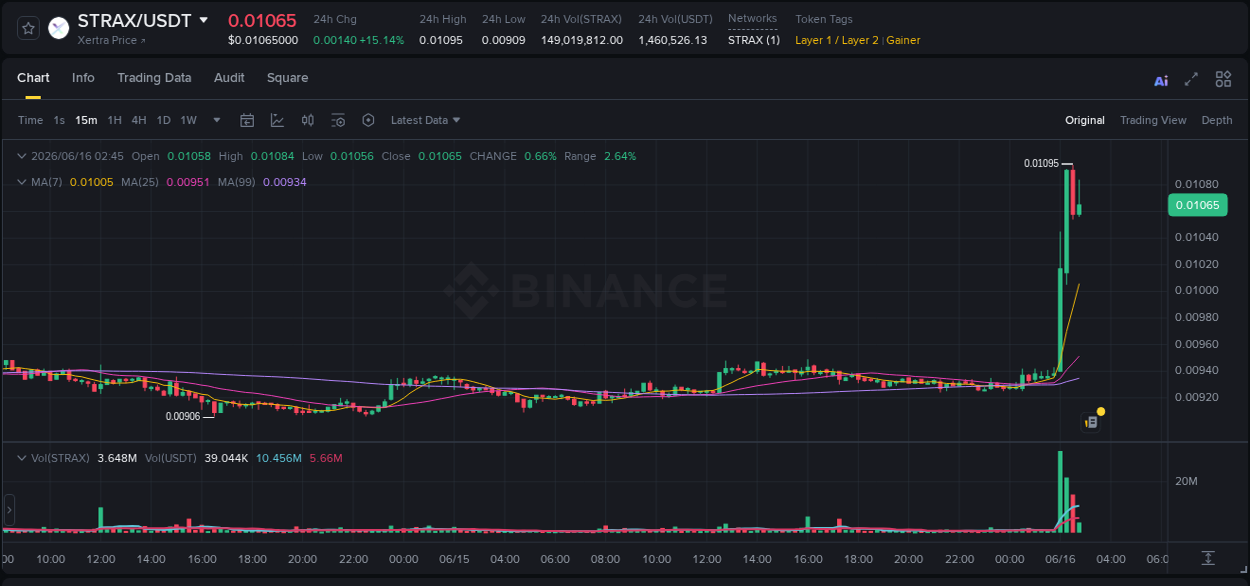Click the 24h High value 0.01095
This screenshot has width=1250, height=586.
[441, 40]
